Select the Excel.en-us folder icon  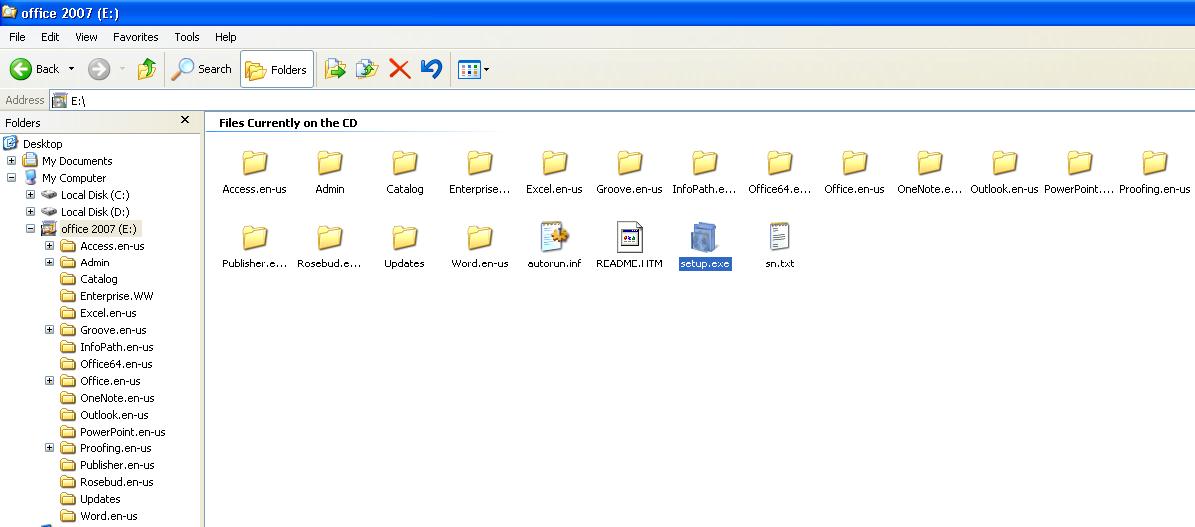(554, 162)
